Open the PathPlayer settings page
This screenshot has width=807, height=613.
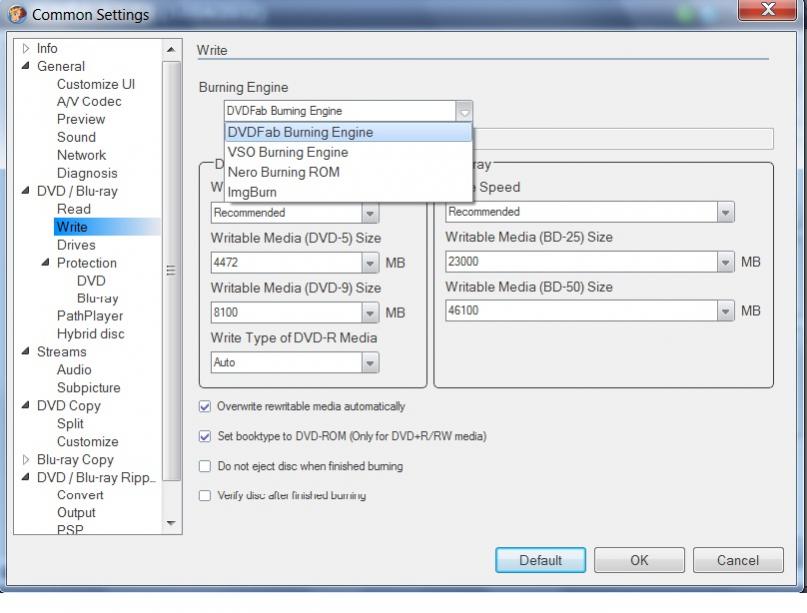(90, 316)
